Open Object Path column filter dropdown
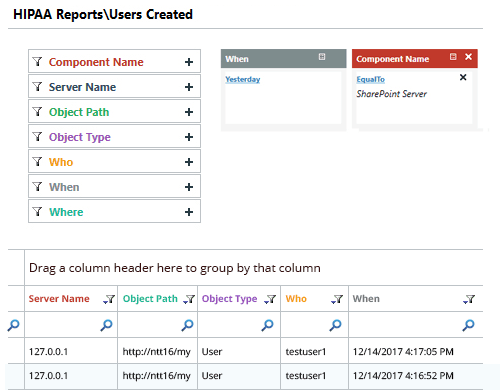Image resolution: width=500 pixels, height=390 pixels. 189,299
